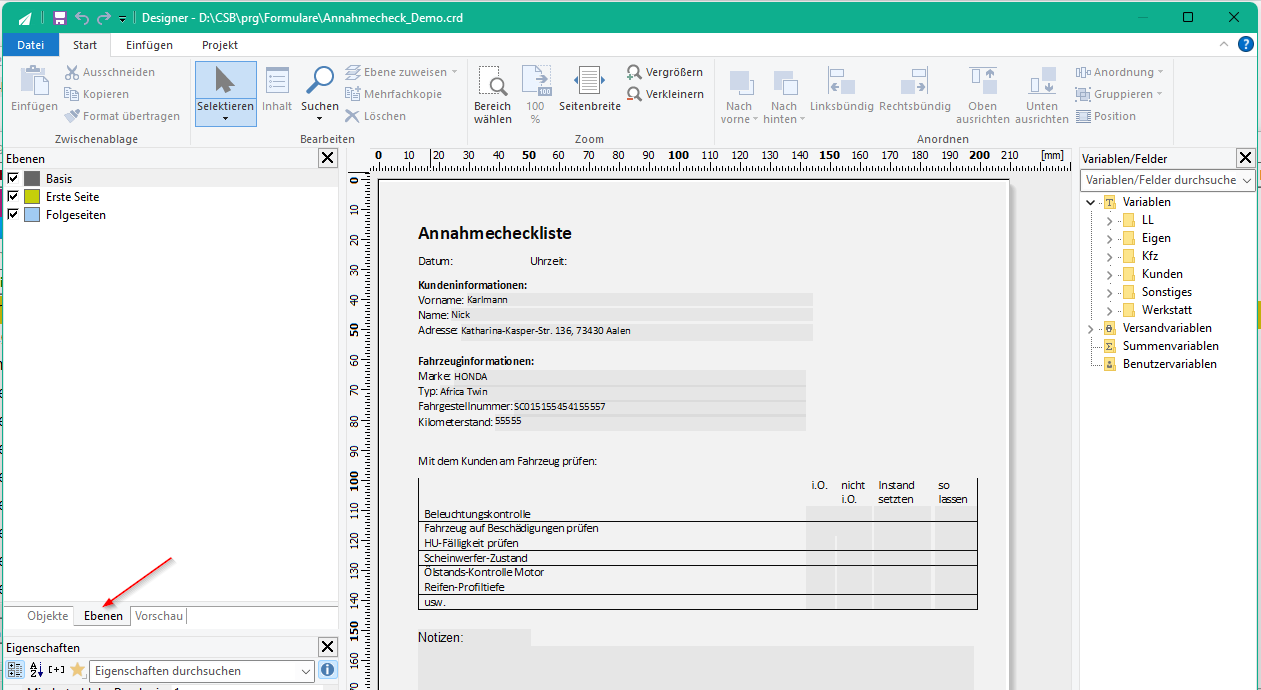The height and width of the screenshot is (690, 1261).
Task: Sort properties alphabetically with A-Z icon
Action: tap(36, 670)
